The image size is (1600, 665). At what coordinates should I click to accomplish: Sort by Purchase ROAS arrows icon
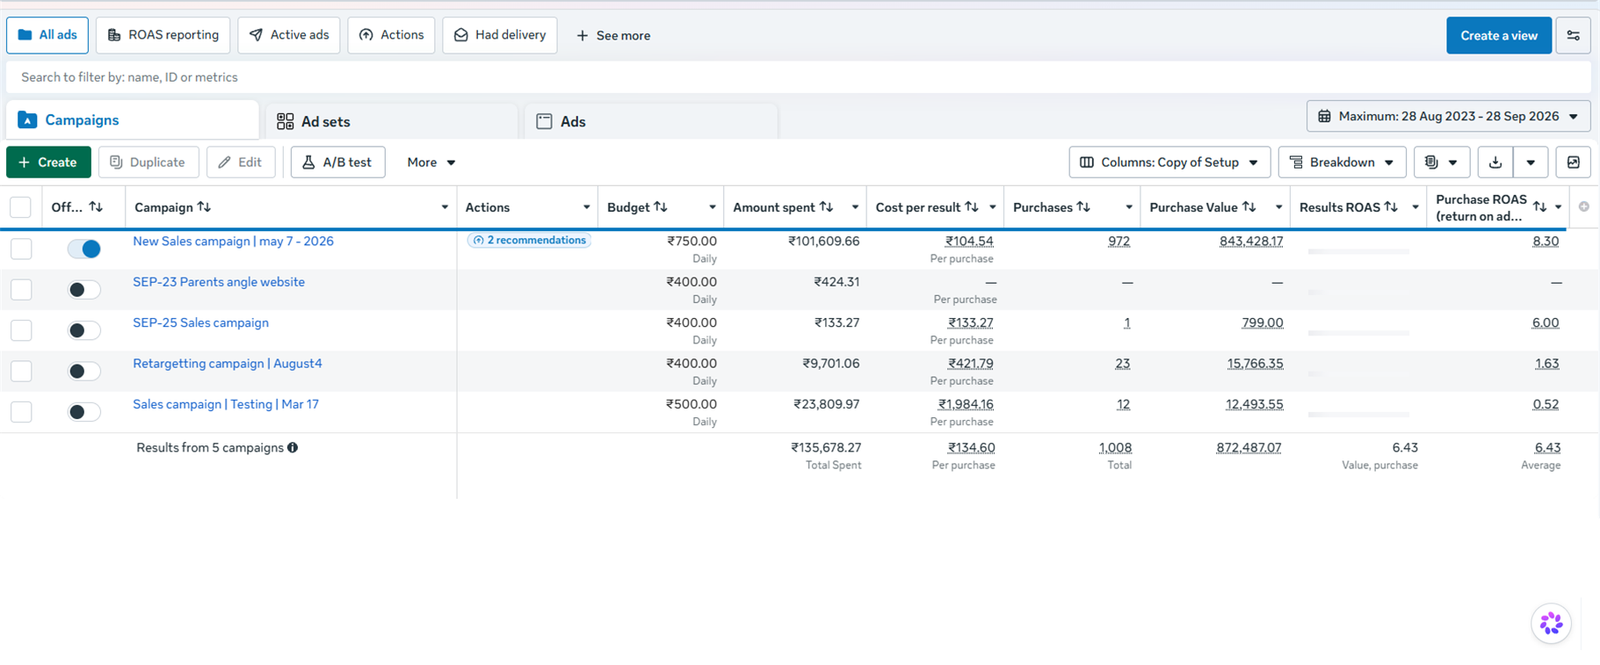pos(1540,207)
